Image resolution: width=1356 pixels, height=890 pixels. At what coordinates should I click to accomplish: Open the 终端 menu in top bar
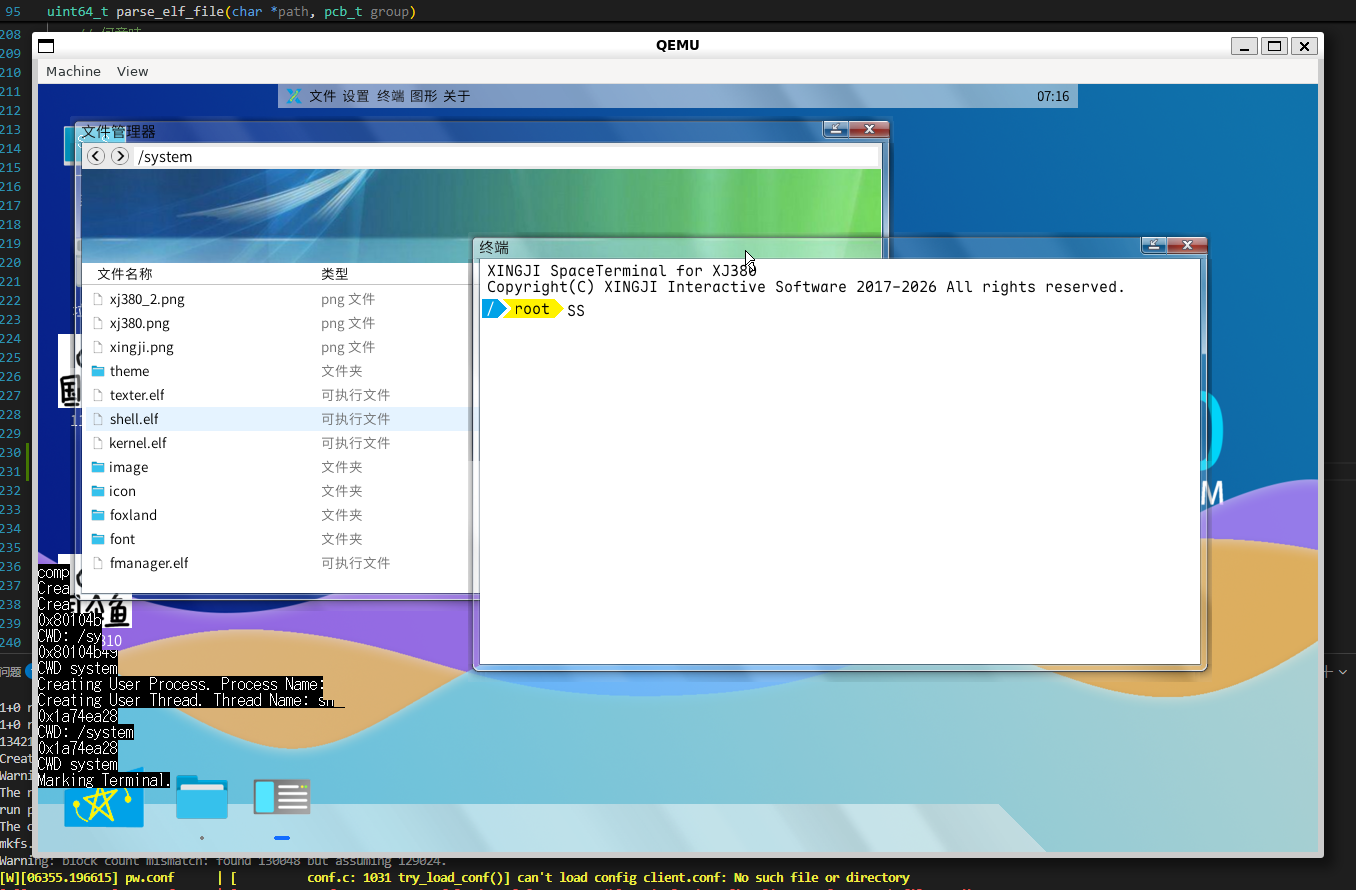tap(390, 96)
